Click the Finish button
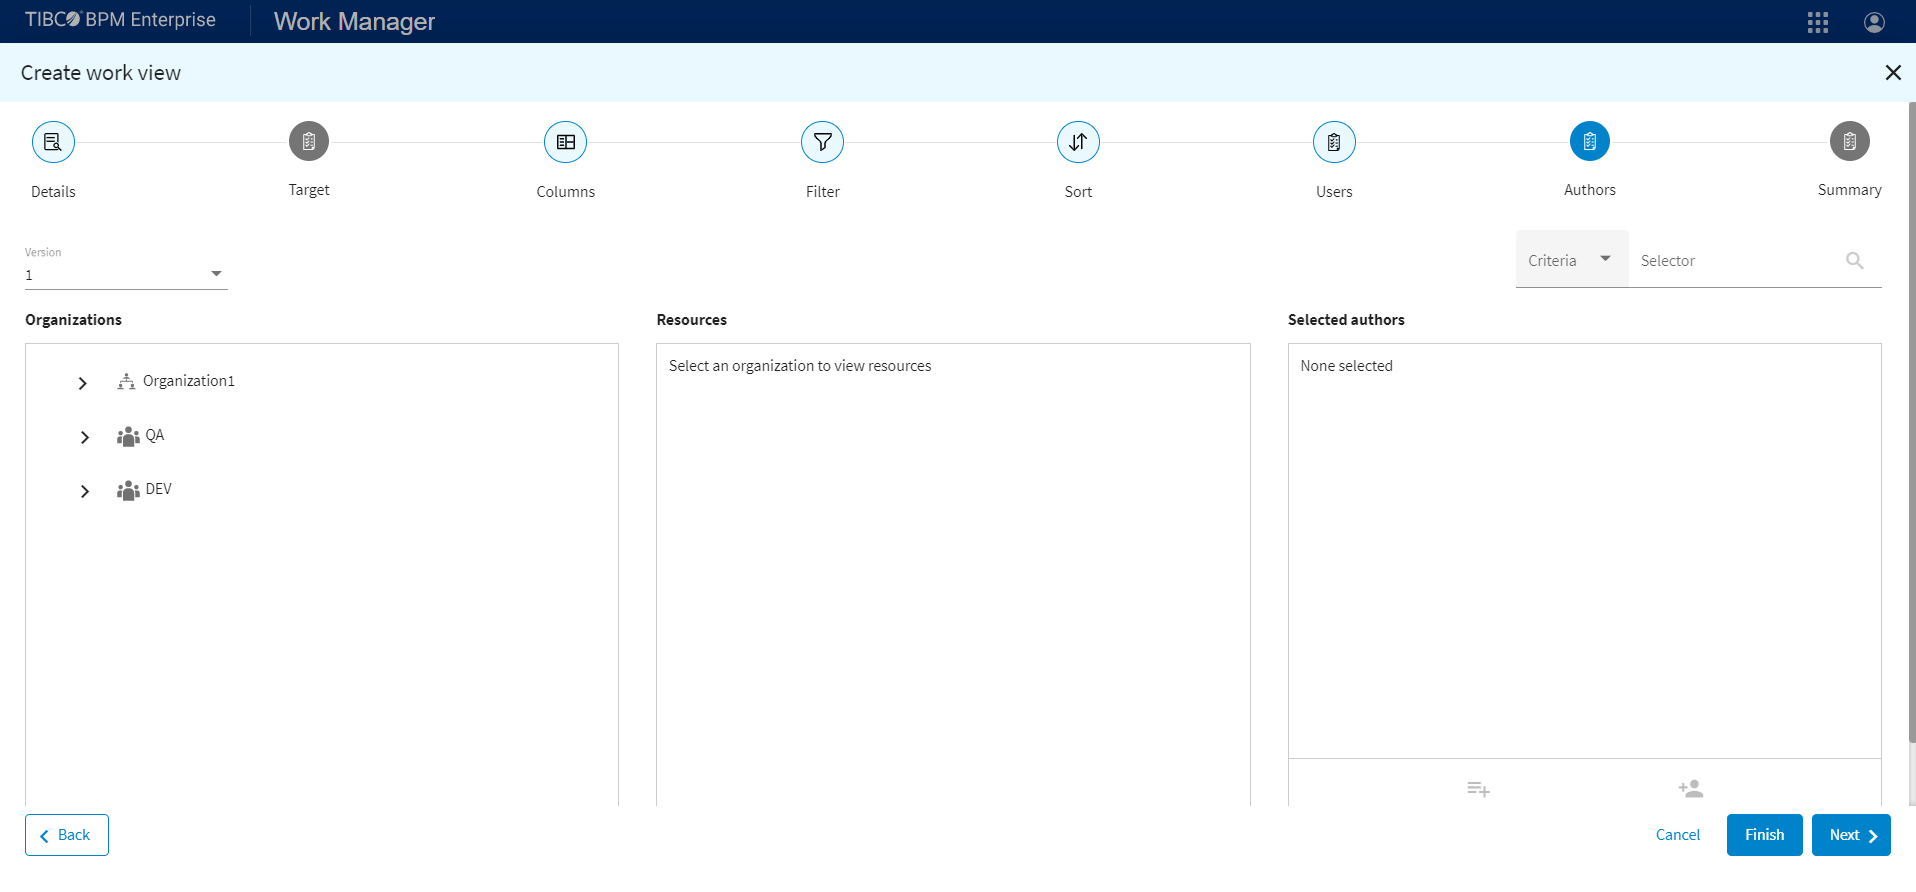The image size is (1916, 892). click(1765, 835)
